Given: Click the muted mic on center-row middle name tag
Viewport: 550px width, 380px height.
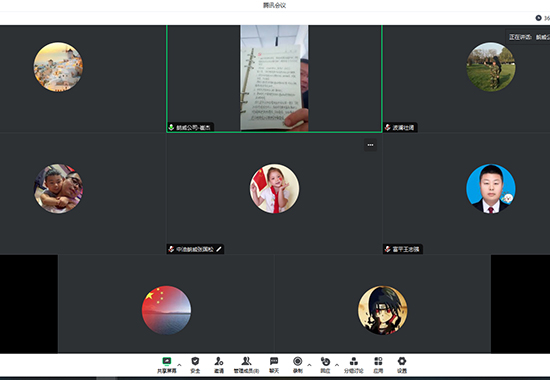Looking at the screenshot, I should pos(171,249).
